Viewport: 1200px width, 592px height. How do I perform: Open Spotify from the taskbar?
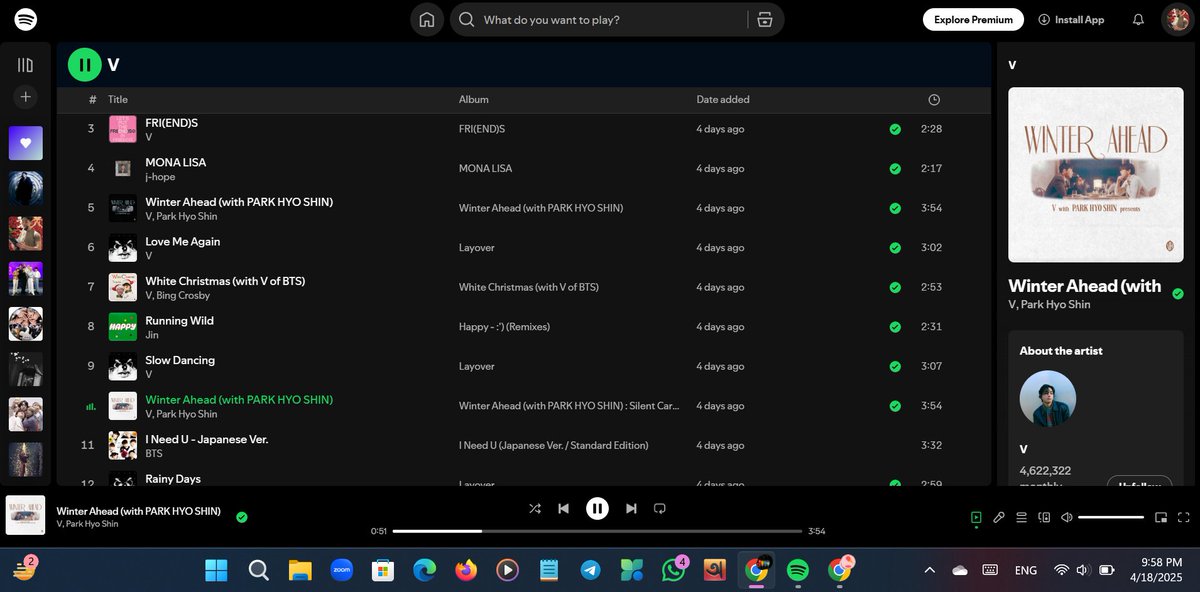pyautogui.click(x=797, y=570)
